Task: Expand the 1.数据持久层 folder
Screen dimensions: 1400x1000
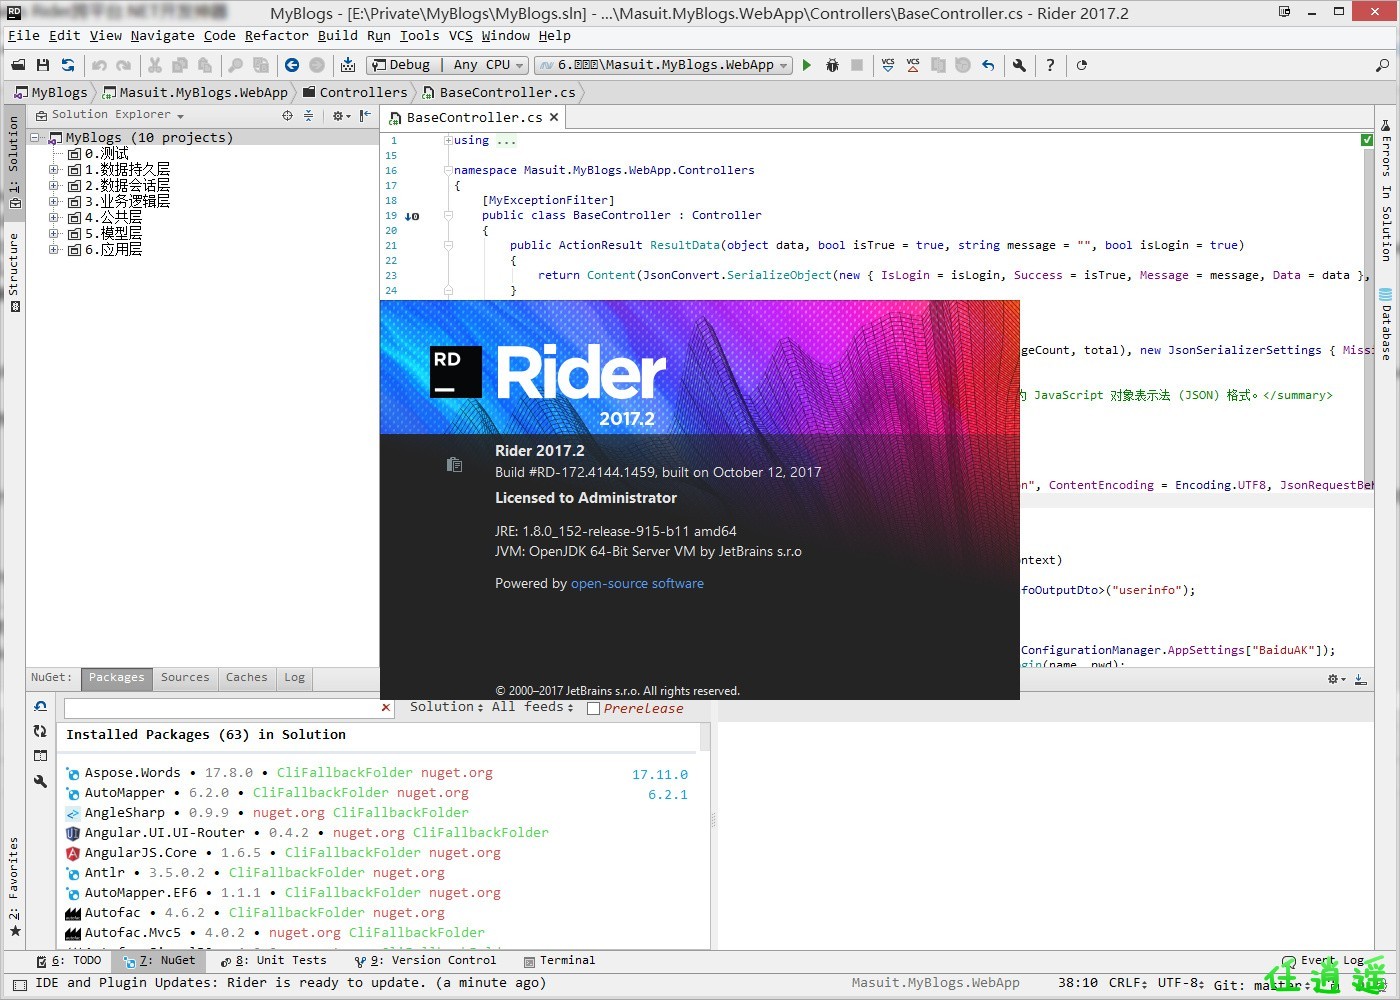Action: click(54, 170)
